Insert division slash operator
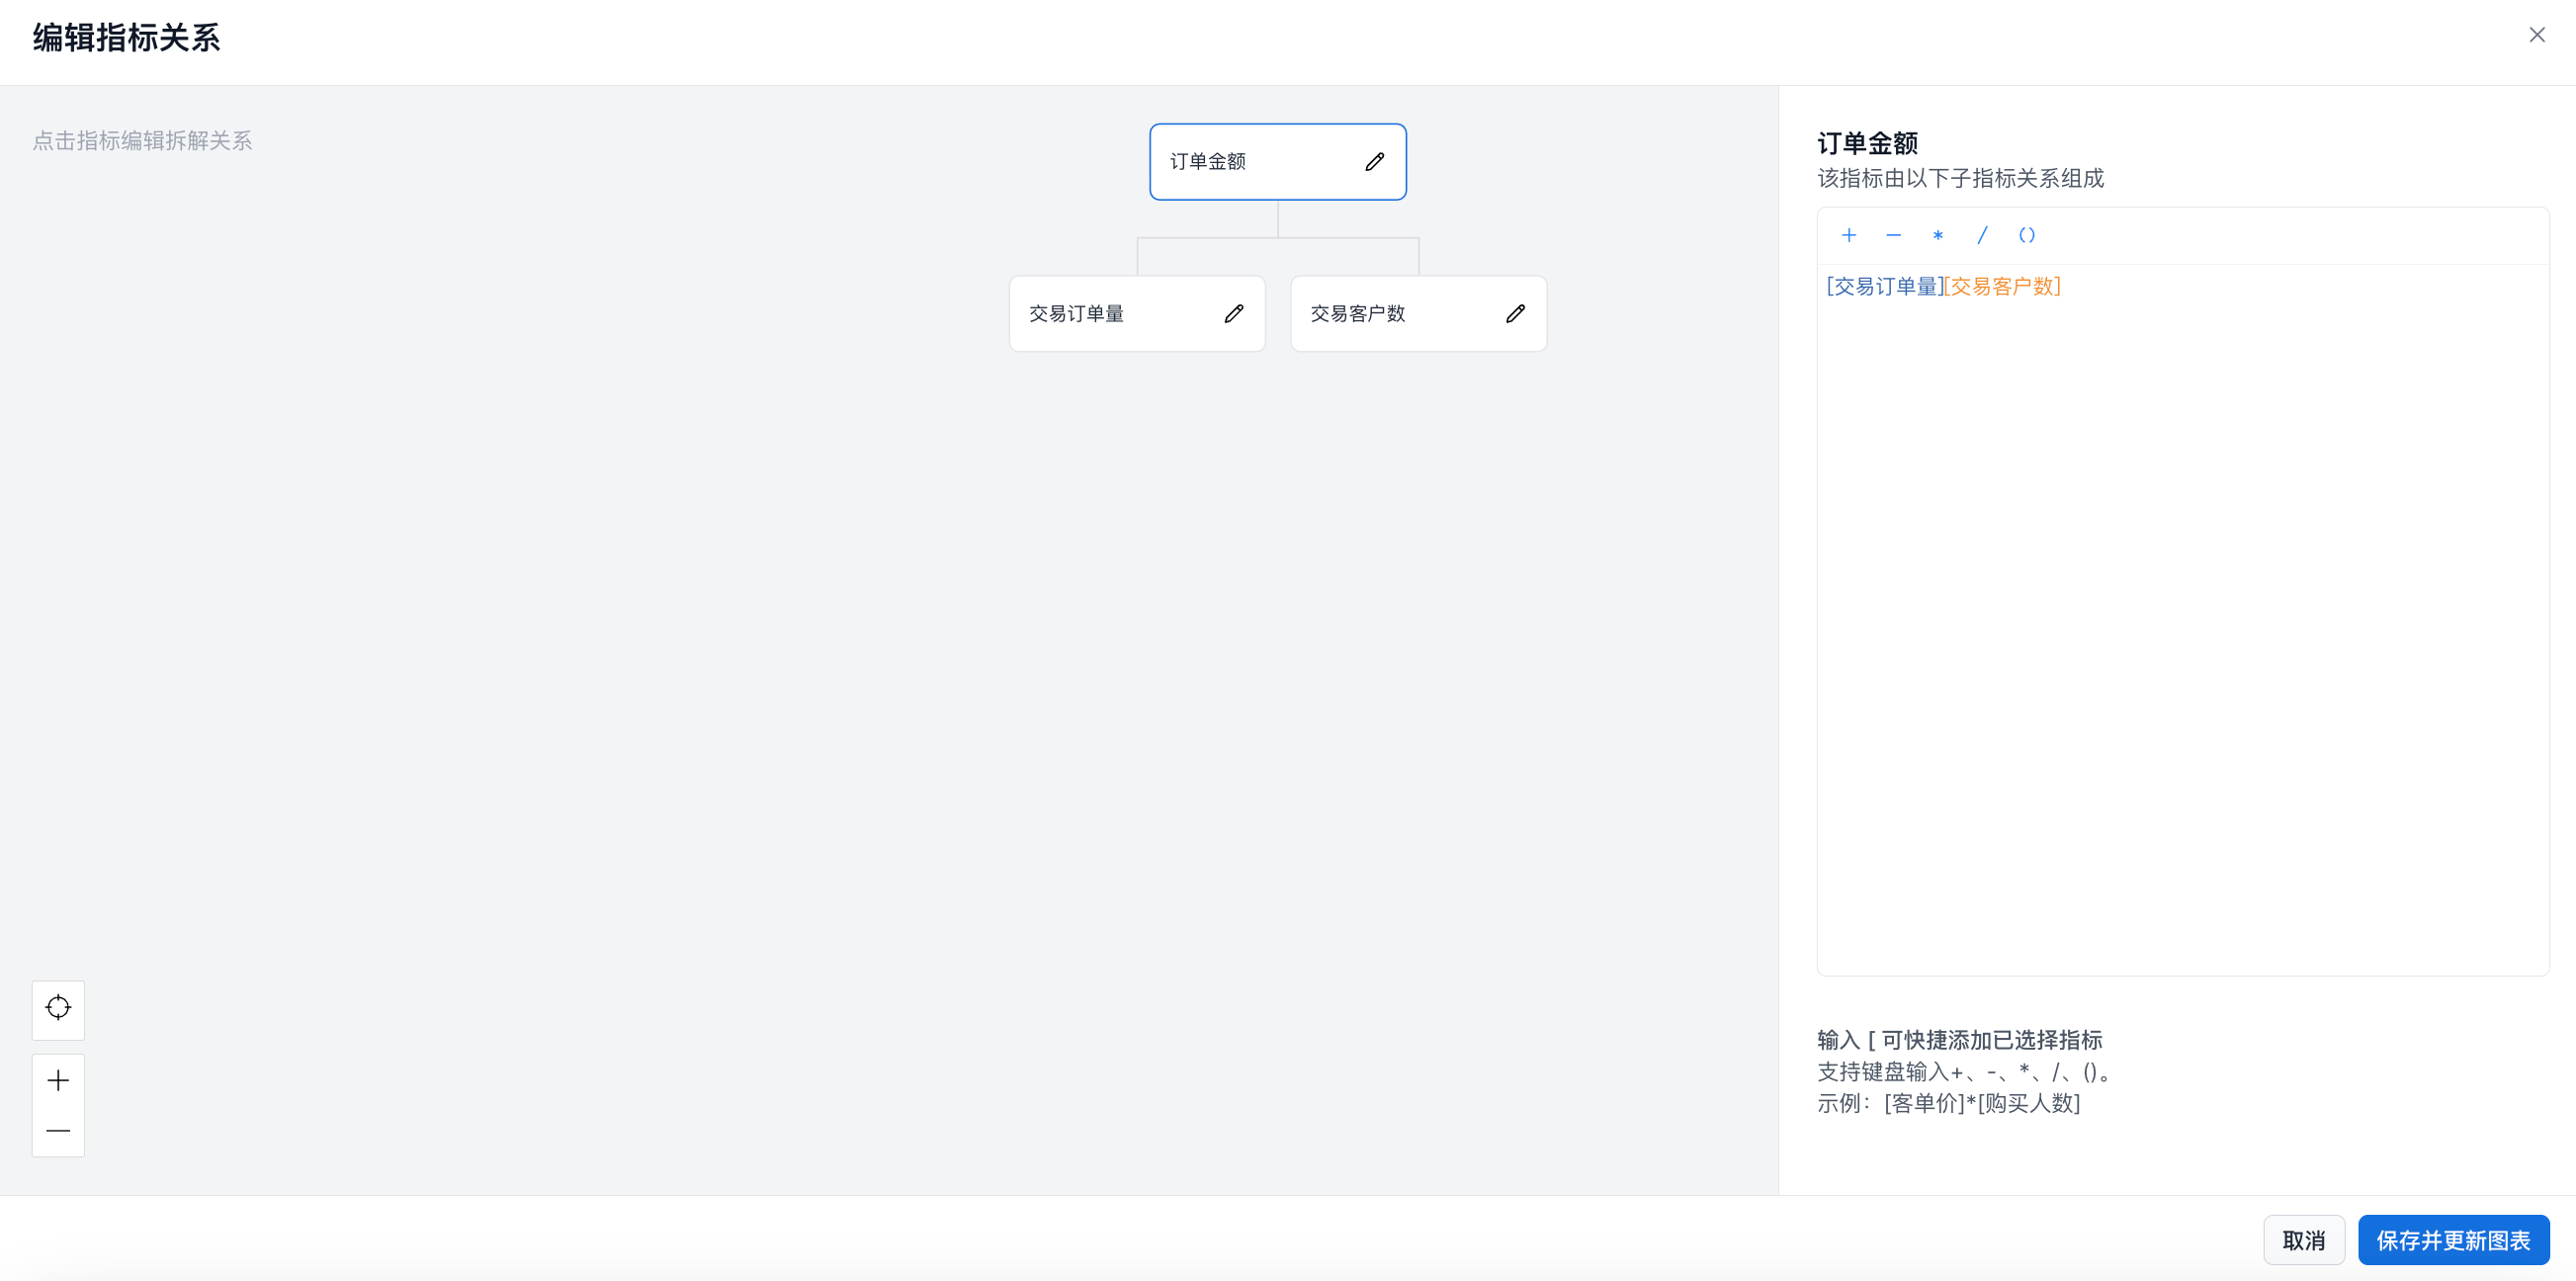Screen dimensions: 2576x1281 pyautogui.click(x=1982, y=236)
